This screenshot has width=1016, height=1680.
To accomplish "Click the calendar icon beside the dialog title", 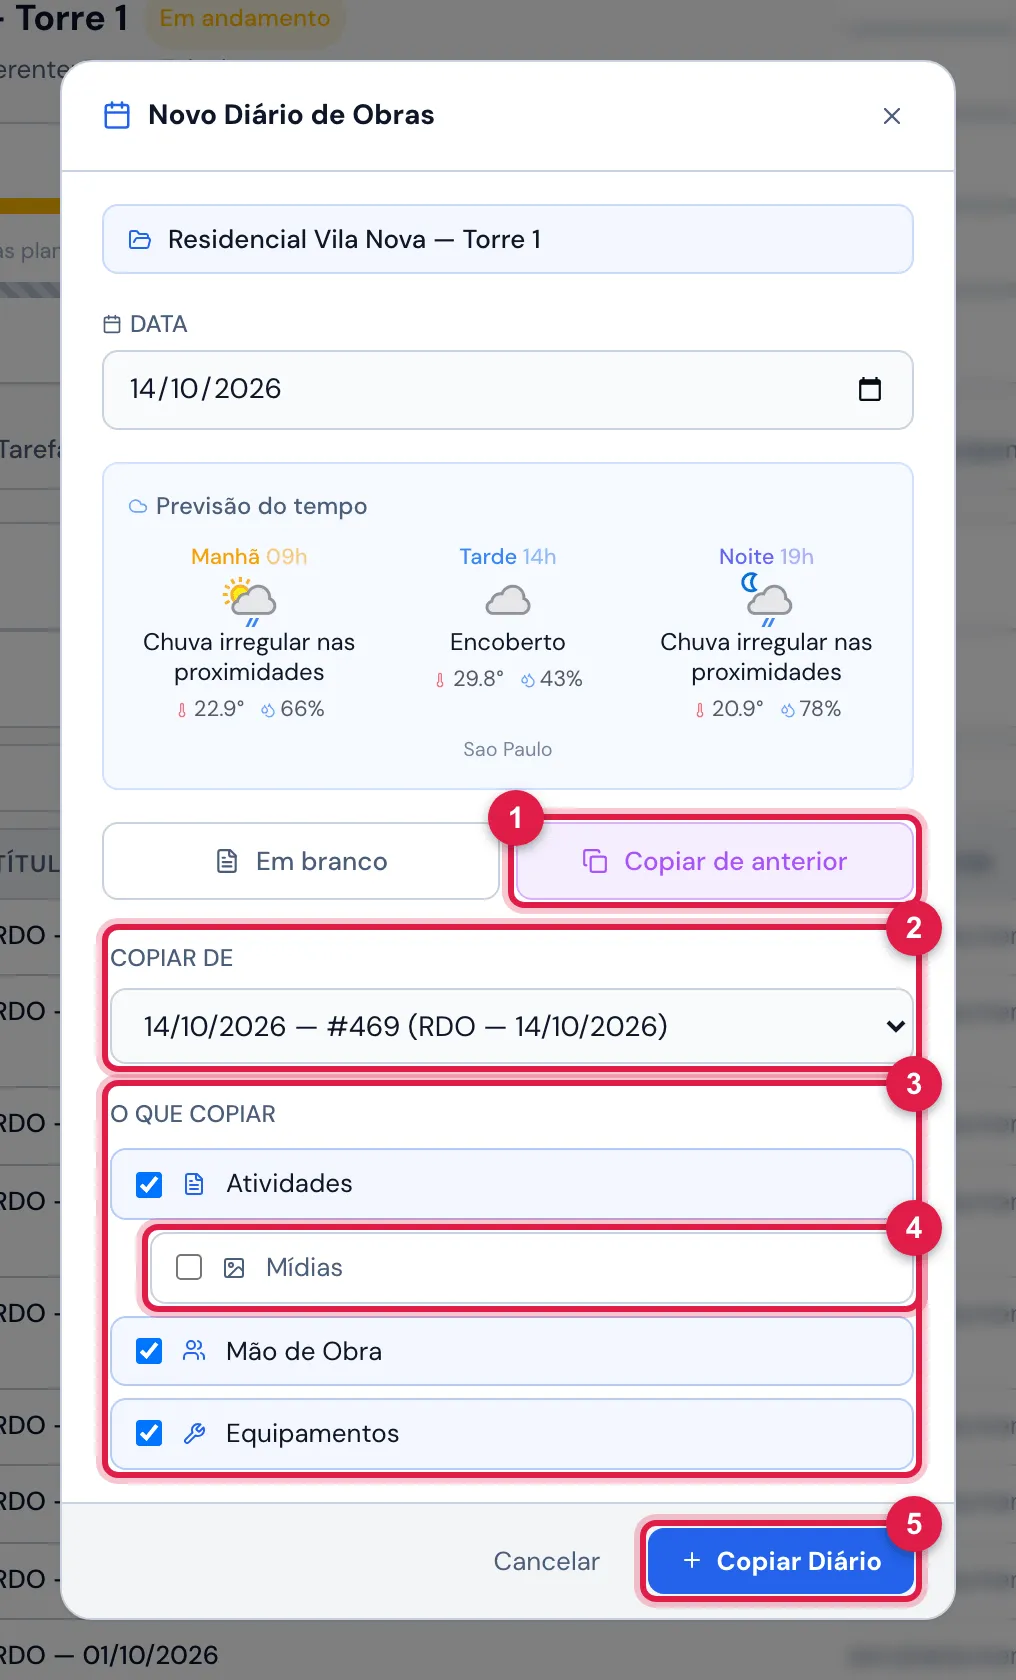I will pyautogui.click(x=117, y=115).
